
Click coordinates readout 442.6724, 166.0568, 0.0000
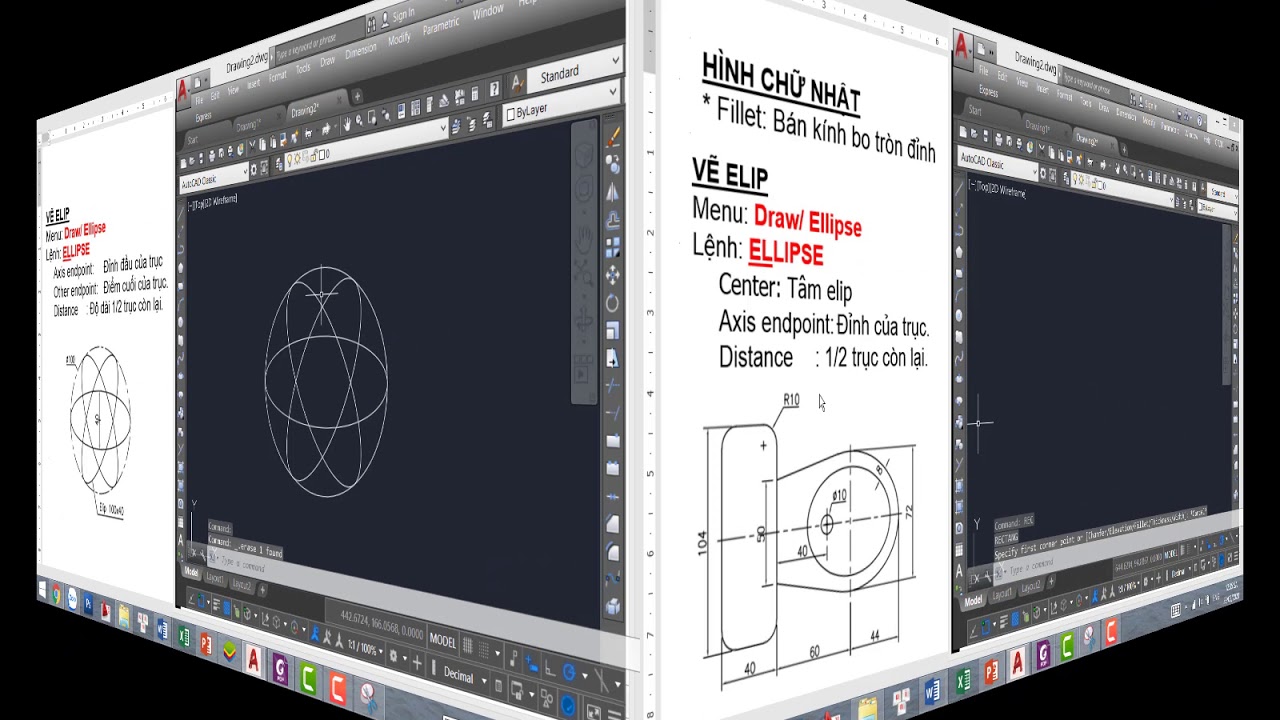(382, 627)
